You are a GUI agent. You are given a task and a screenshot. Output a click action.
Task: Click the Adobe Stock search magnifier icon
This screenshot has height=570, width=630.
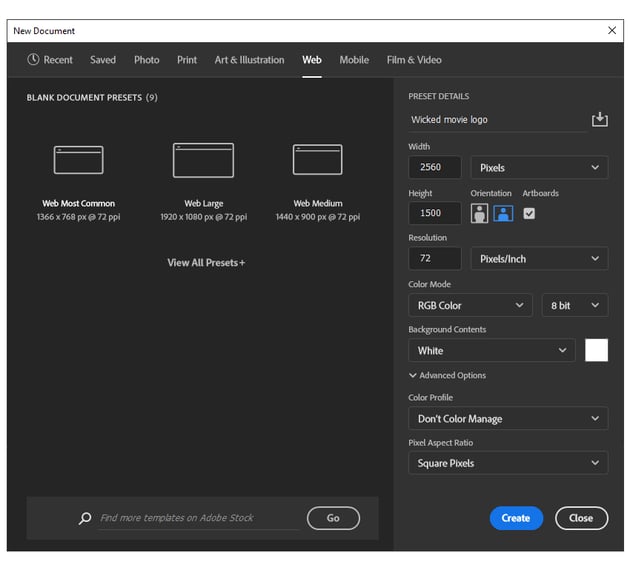click(x=85, y=518)
